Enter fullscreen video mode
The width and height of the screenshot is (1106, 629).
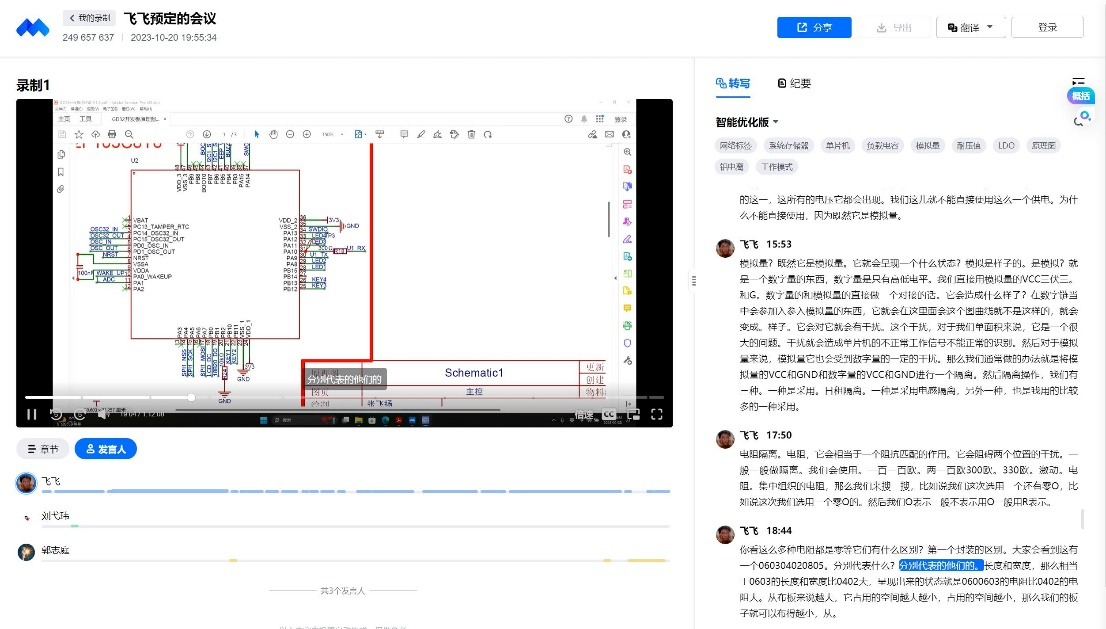657,414
